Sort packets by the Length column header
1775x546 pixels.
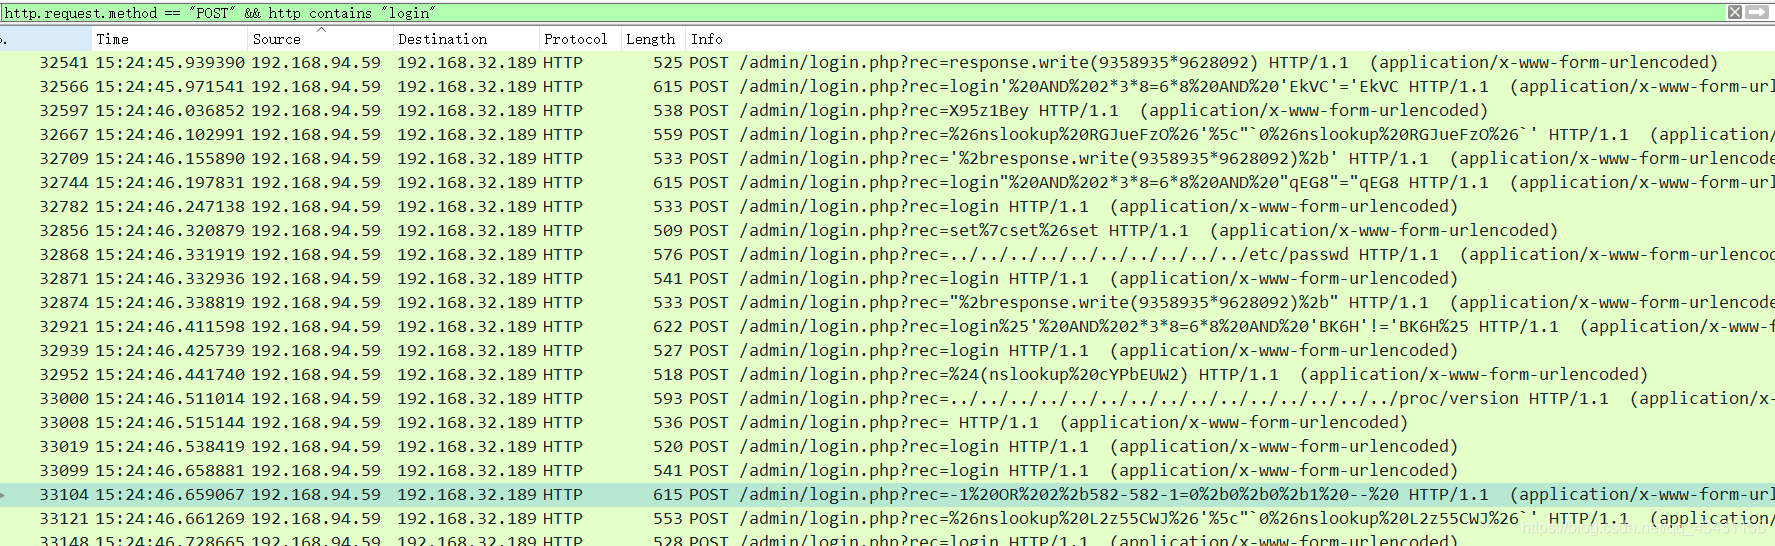pyautogui.click(x=653, y=39)
